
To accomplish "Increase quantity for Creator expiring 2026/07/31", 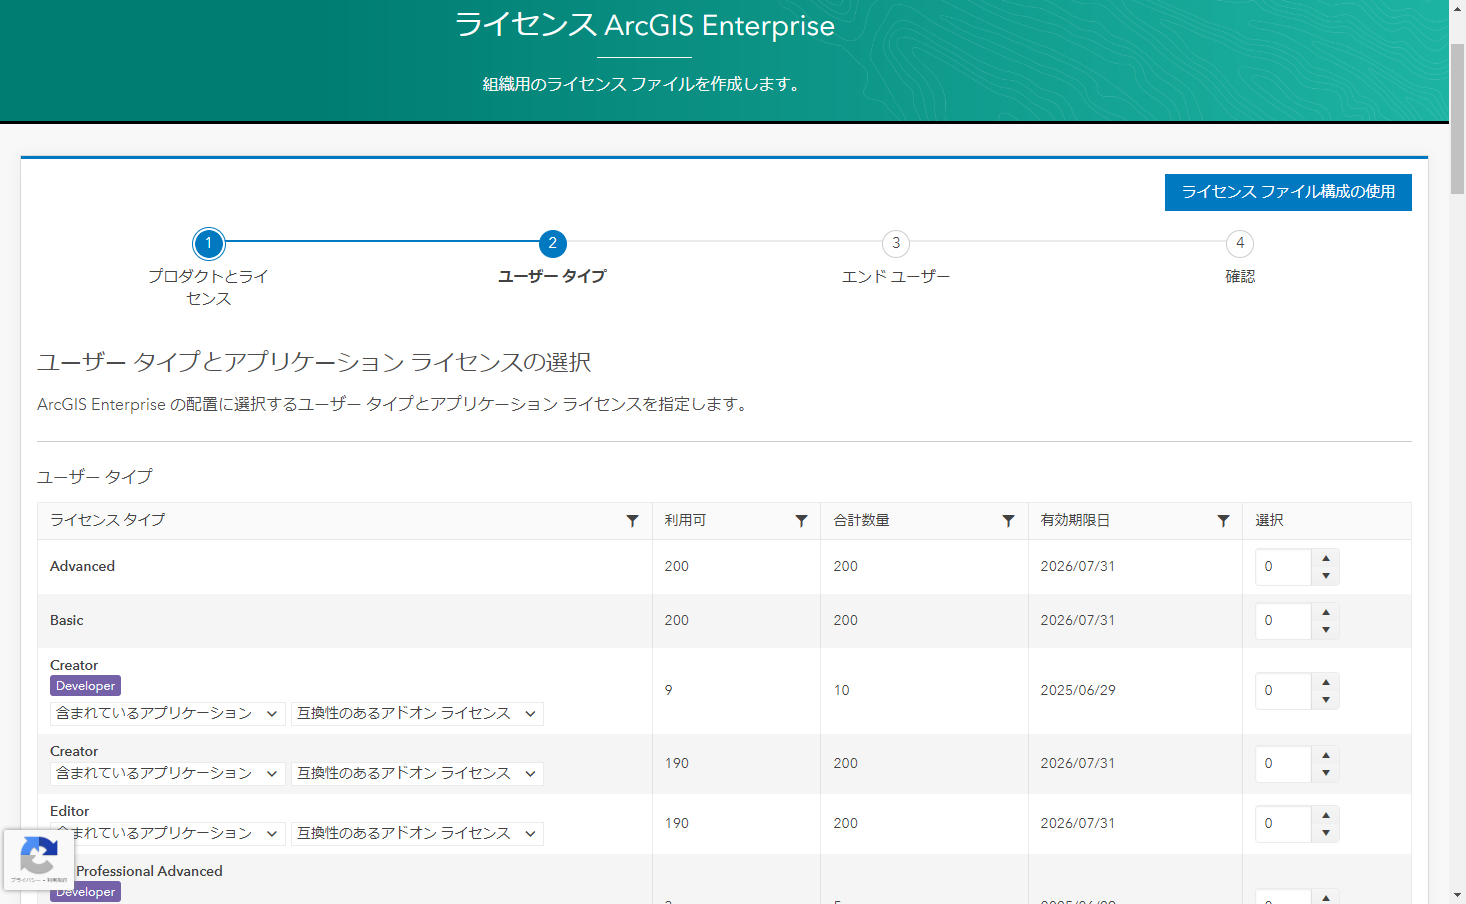I will (1326, 755).
